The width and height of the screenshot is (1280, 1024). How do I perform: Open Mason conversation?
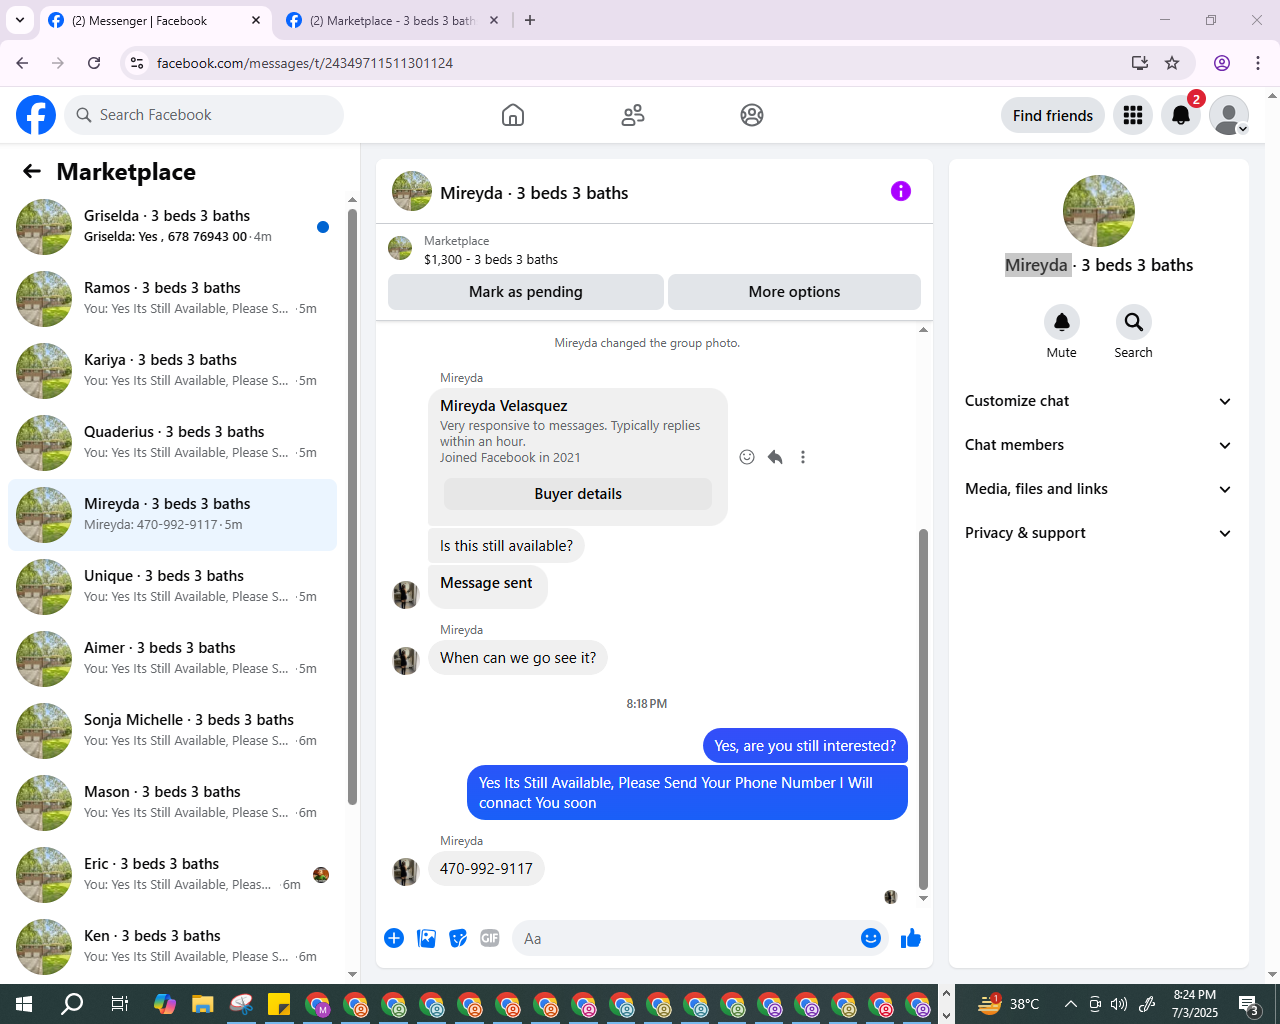pos(172,803)
